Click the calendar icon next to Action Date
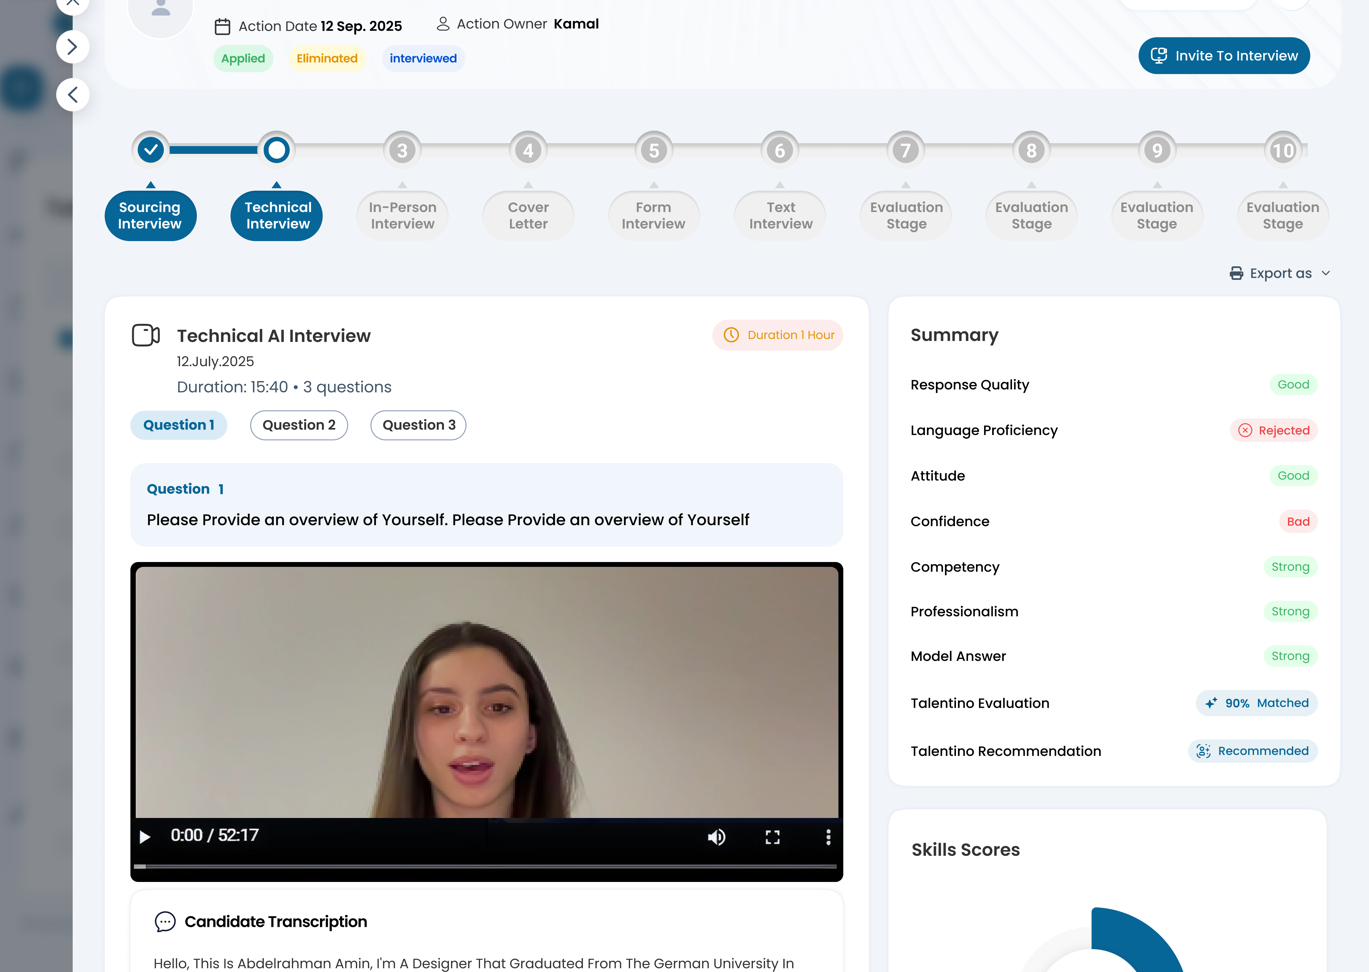Screen dimensions: 1369x972 (x=222, y=27)
